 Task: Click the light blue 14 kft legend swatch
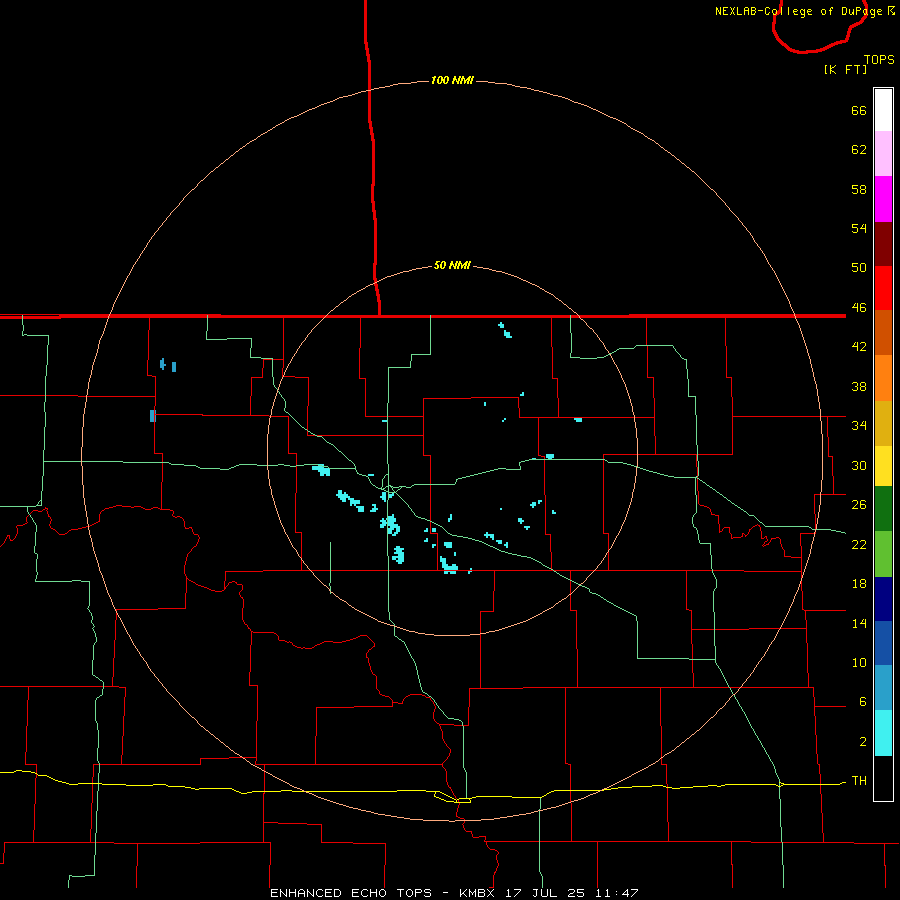coord(883,688)
